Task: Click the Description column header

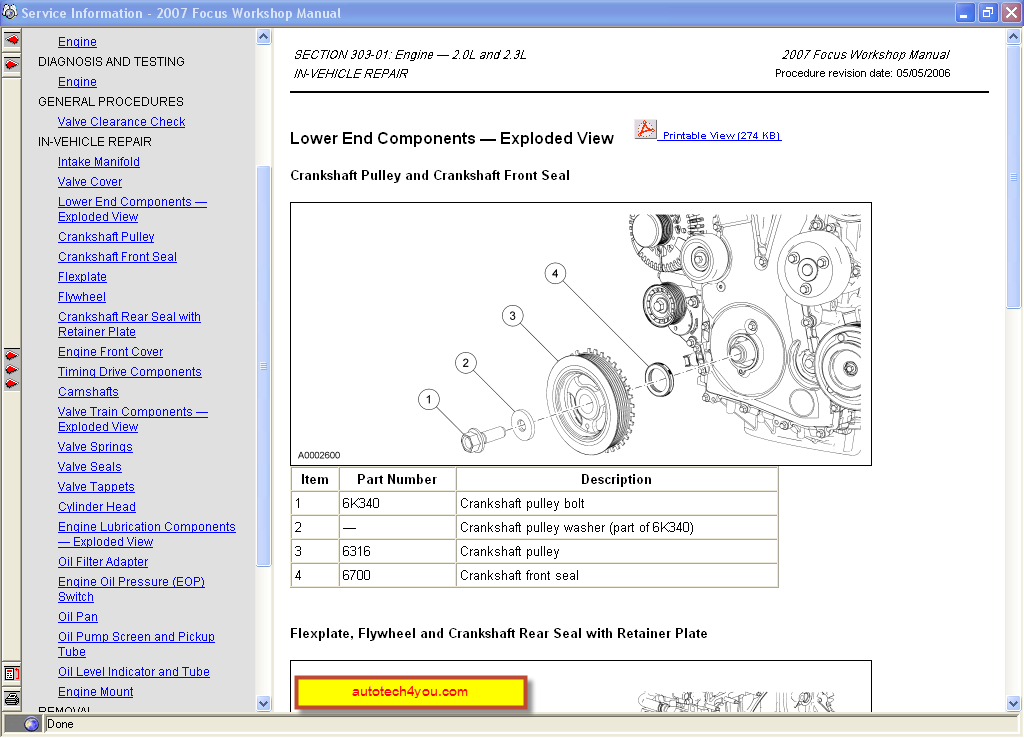Action: click(x=616, y=479)
